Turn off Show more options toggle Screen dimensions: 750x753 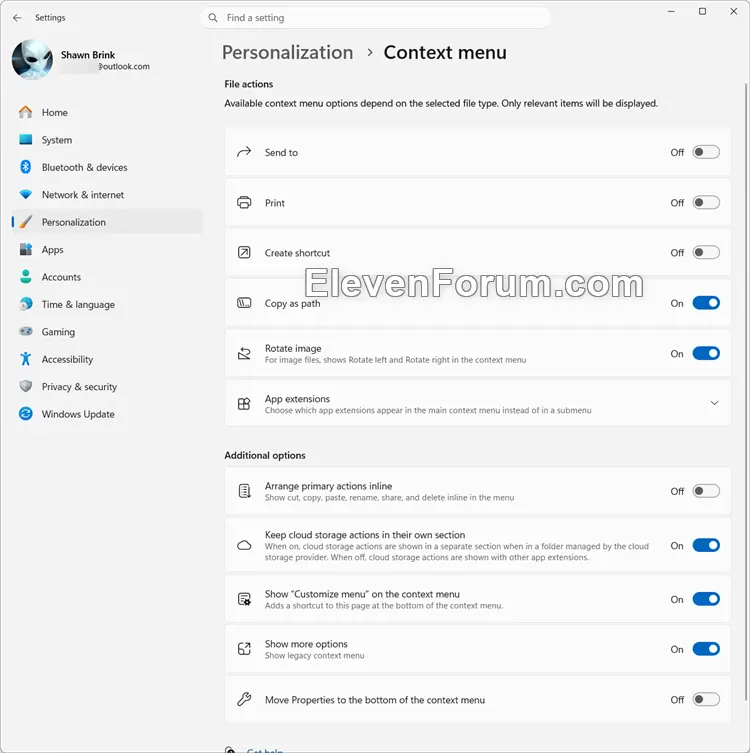(x=706, y=649)
